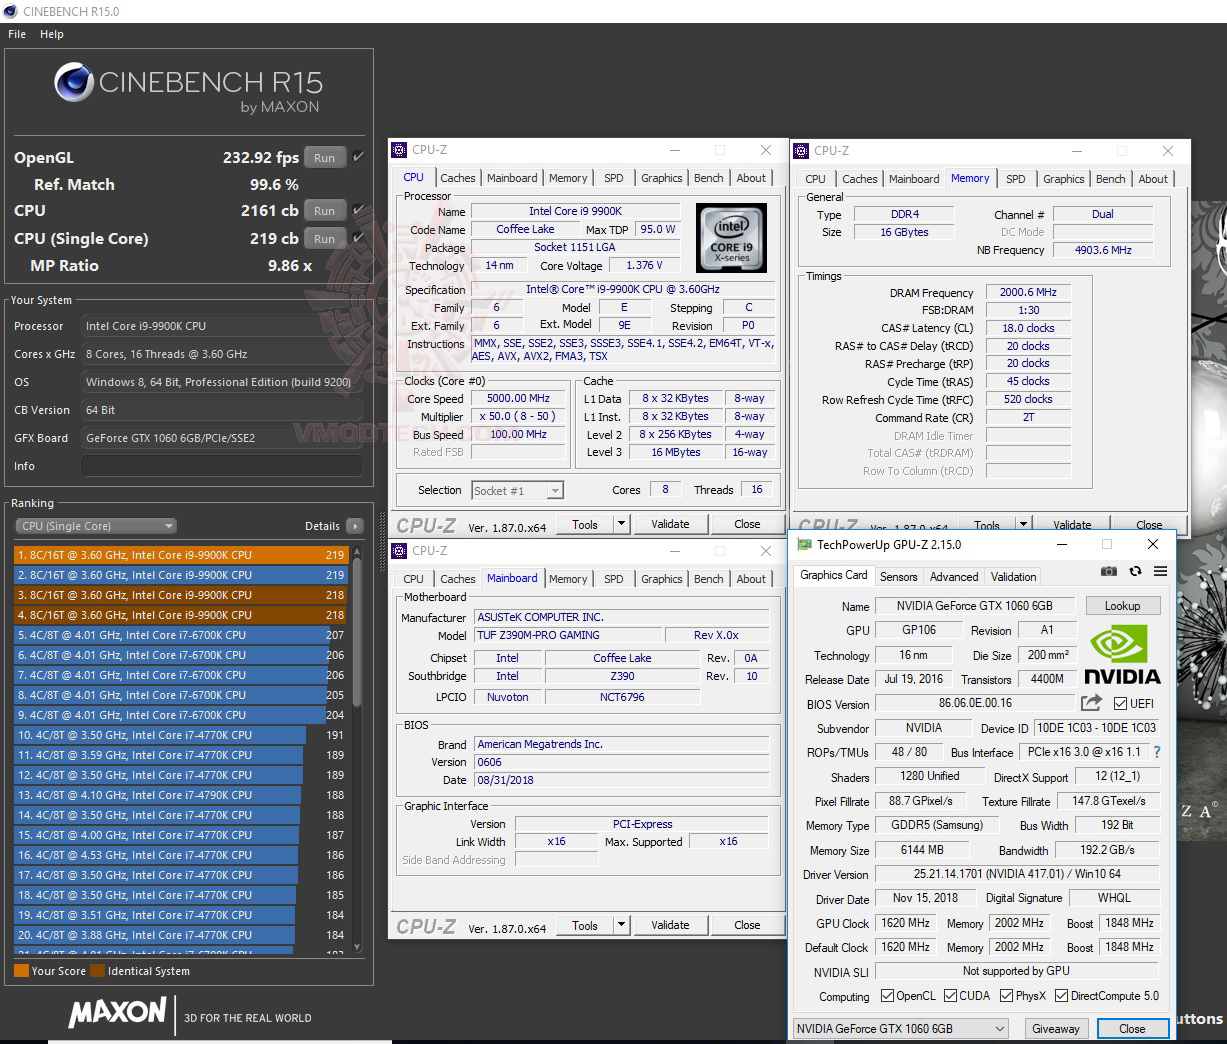Expand the Tools dropdown arrow in CPU-Z
The image size is (1227, 1044).
pyautogui.click(x=622, y=924)
